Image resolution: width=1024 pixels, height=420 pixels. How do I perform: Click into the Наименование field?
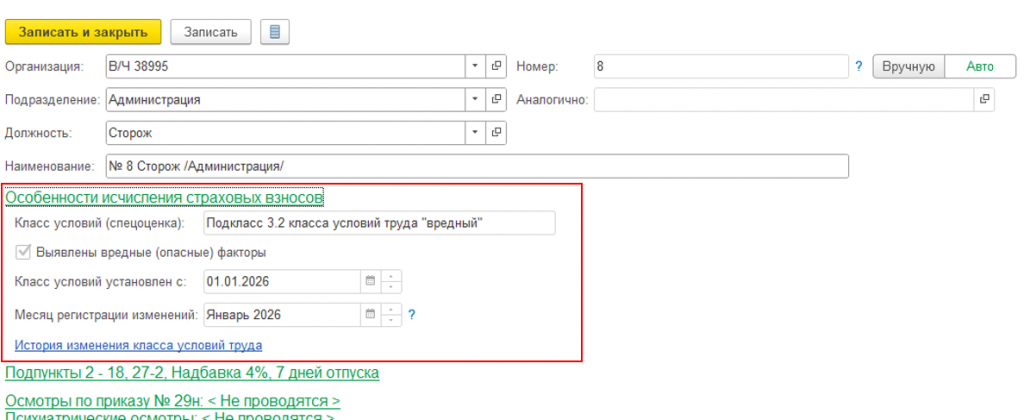(477, 166)
